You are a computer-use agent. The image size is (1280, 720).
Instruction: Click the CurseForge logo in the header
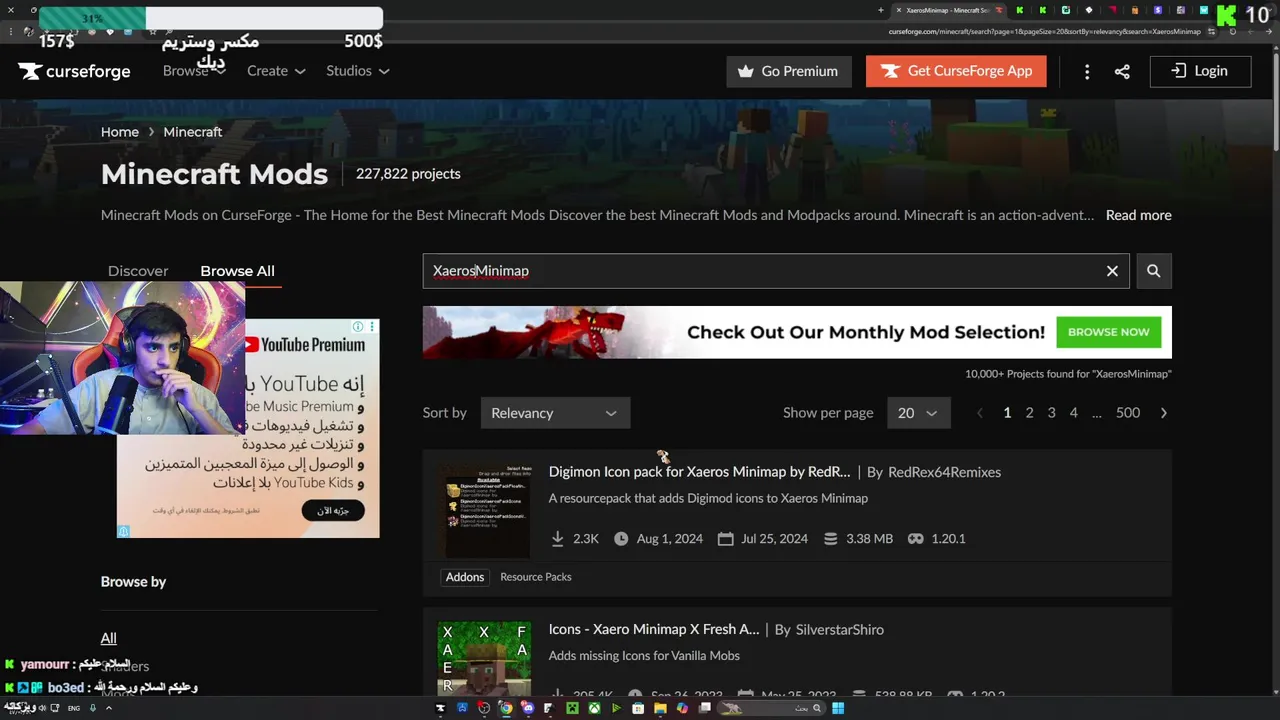[74, 71]
